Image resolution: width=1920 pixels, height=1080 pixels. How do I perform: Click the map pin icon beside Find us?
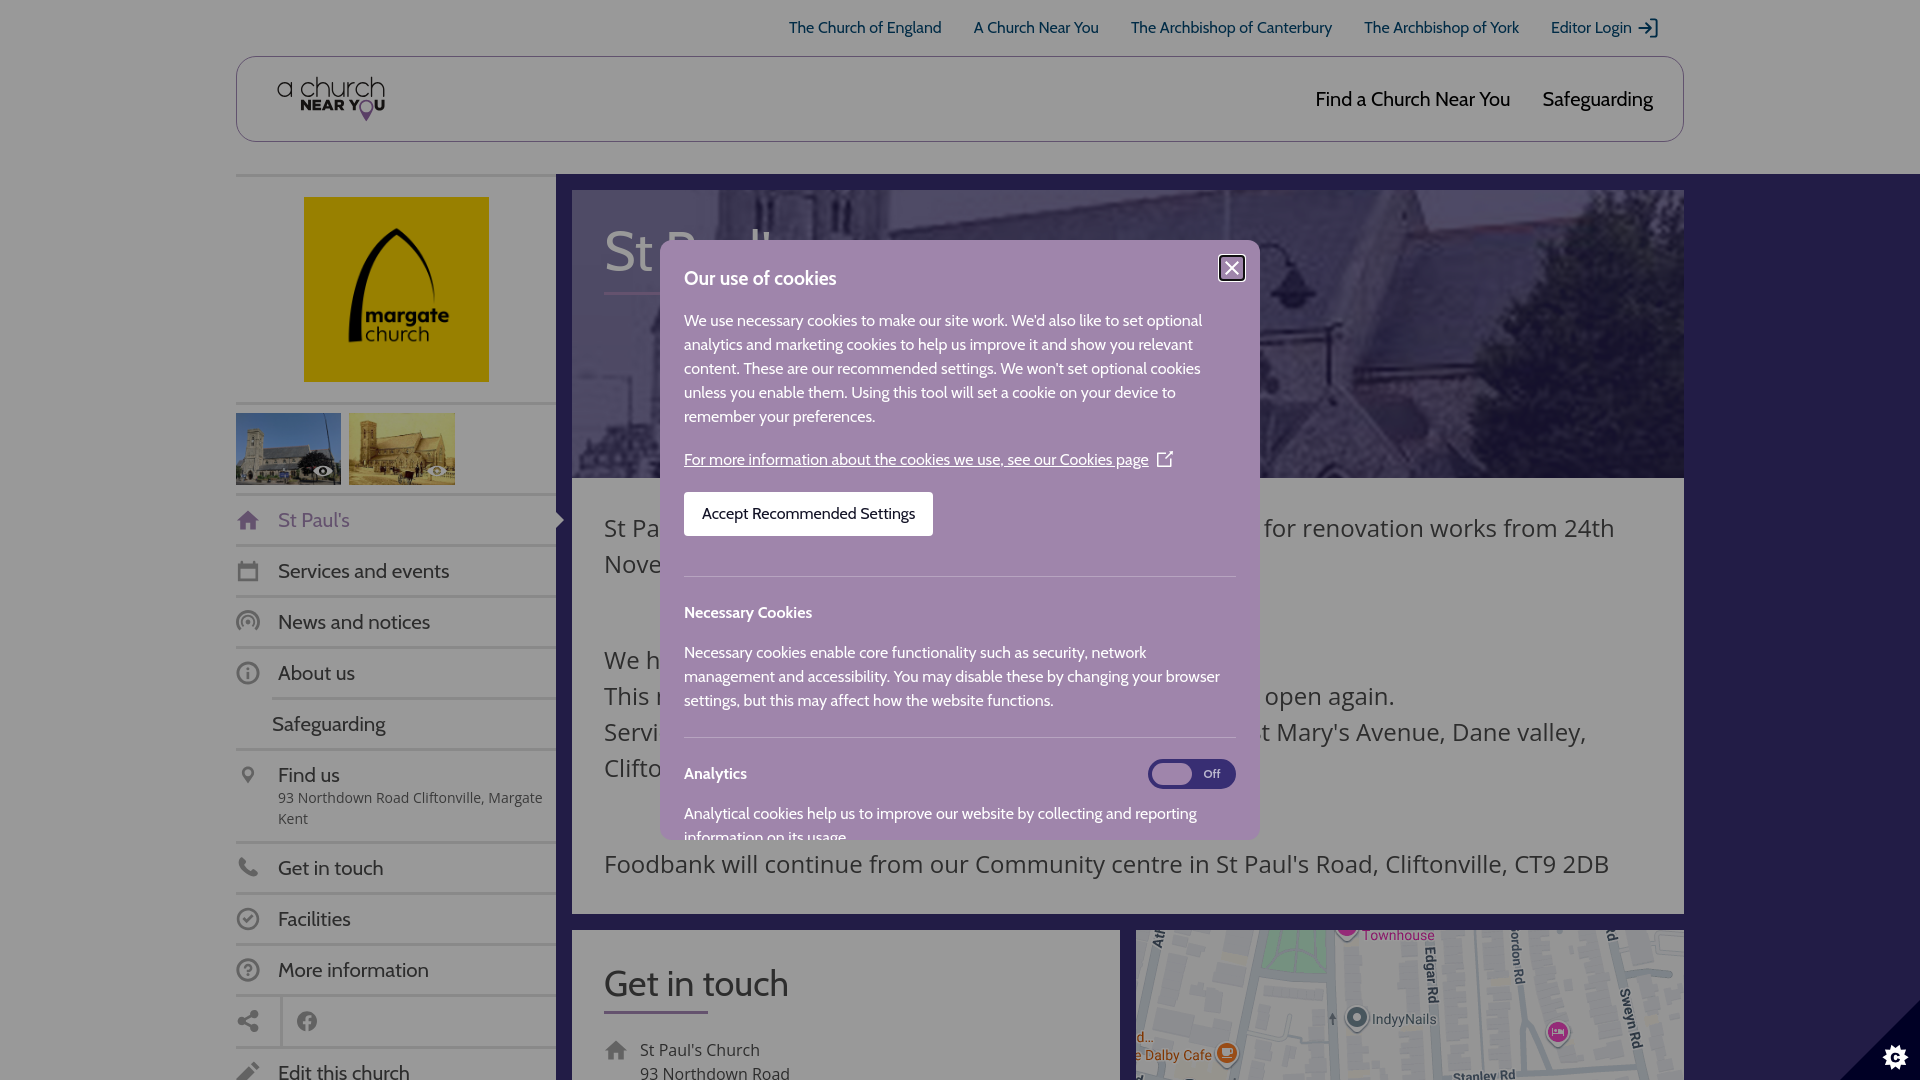248,775
